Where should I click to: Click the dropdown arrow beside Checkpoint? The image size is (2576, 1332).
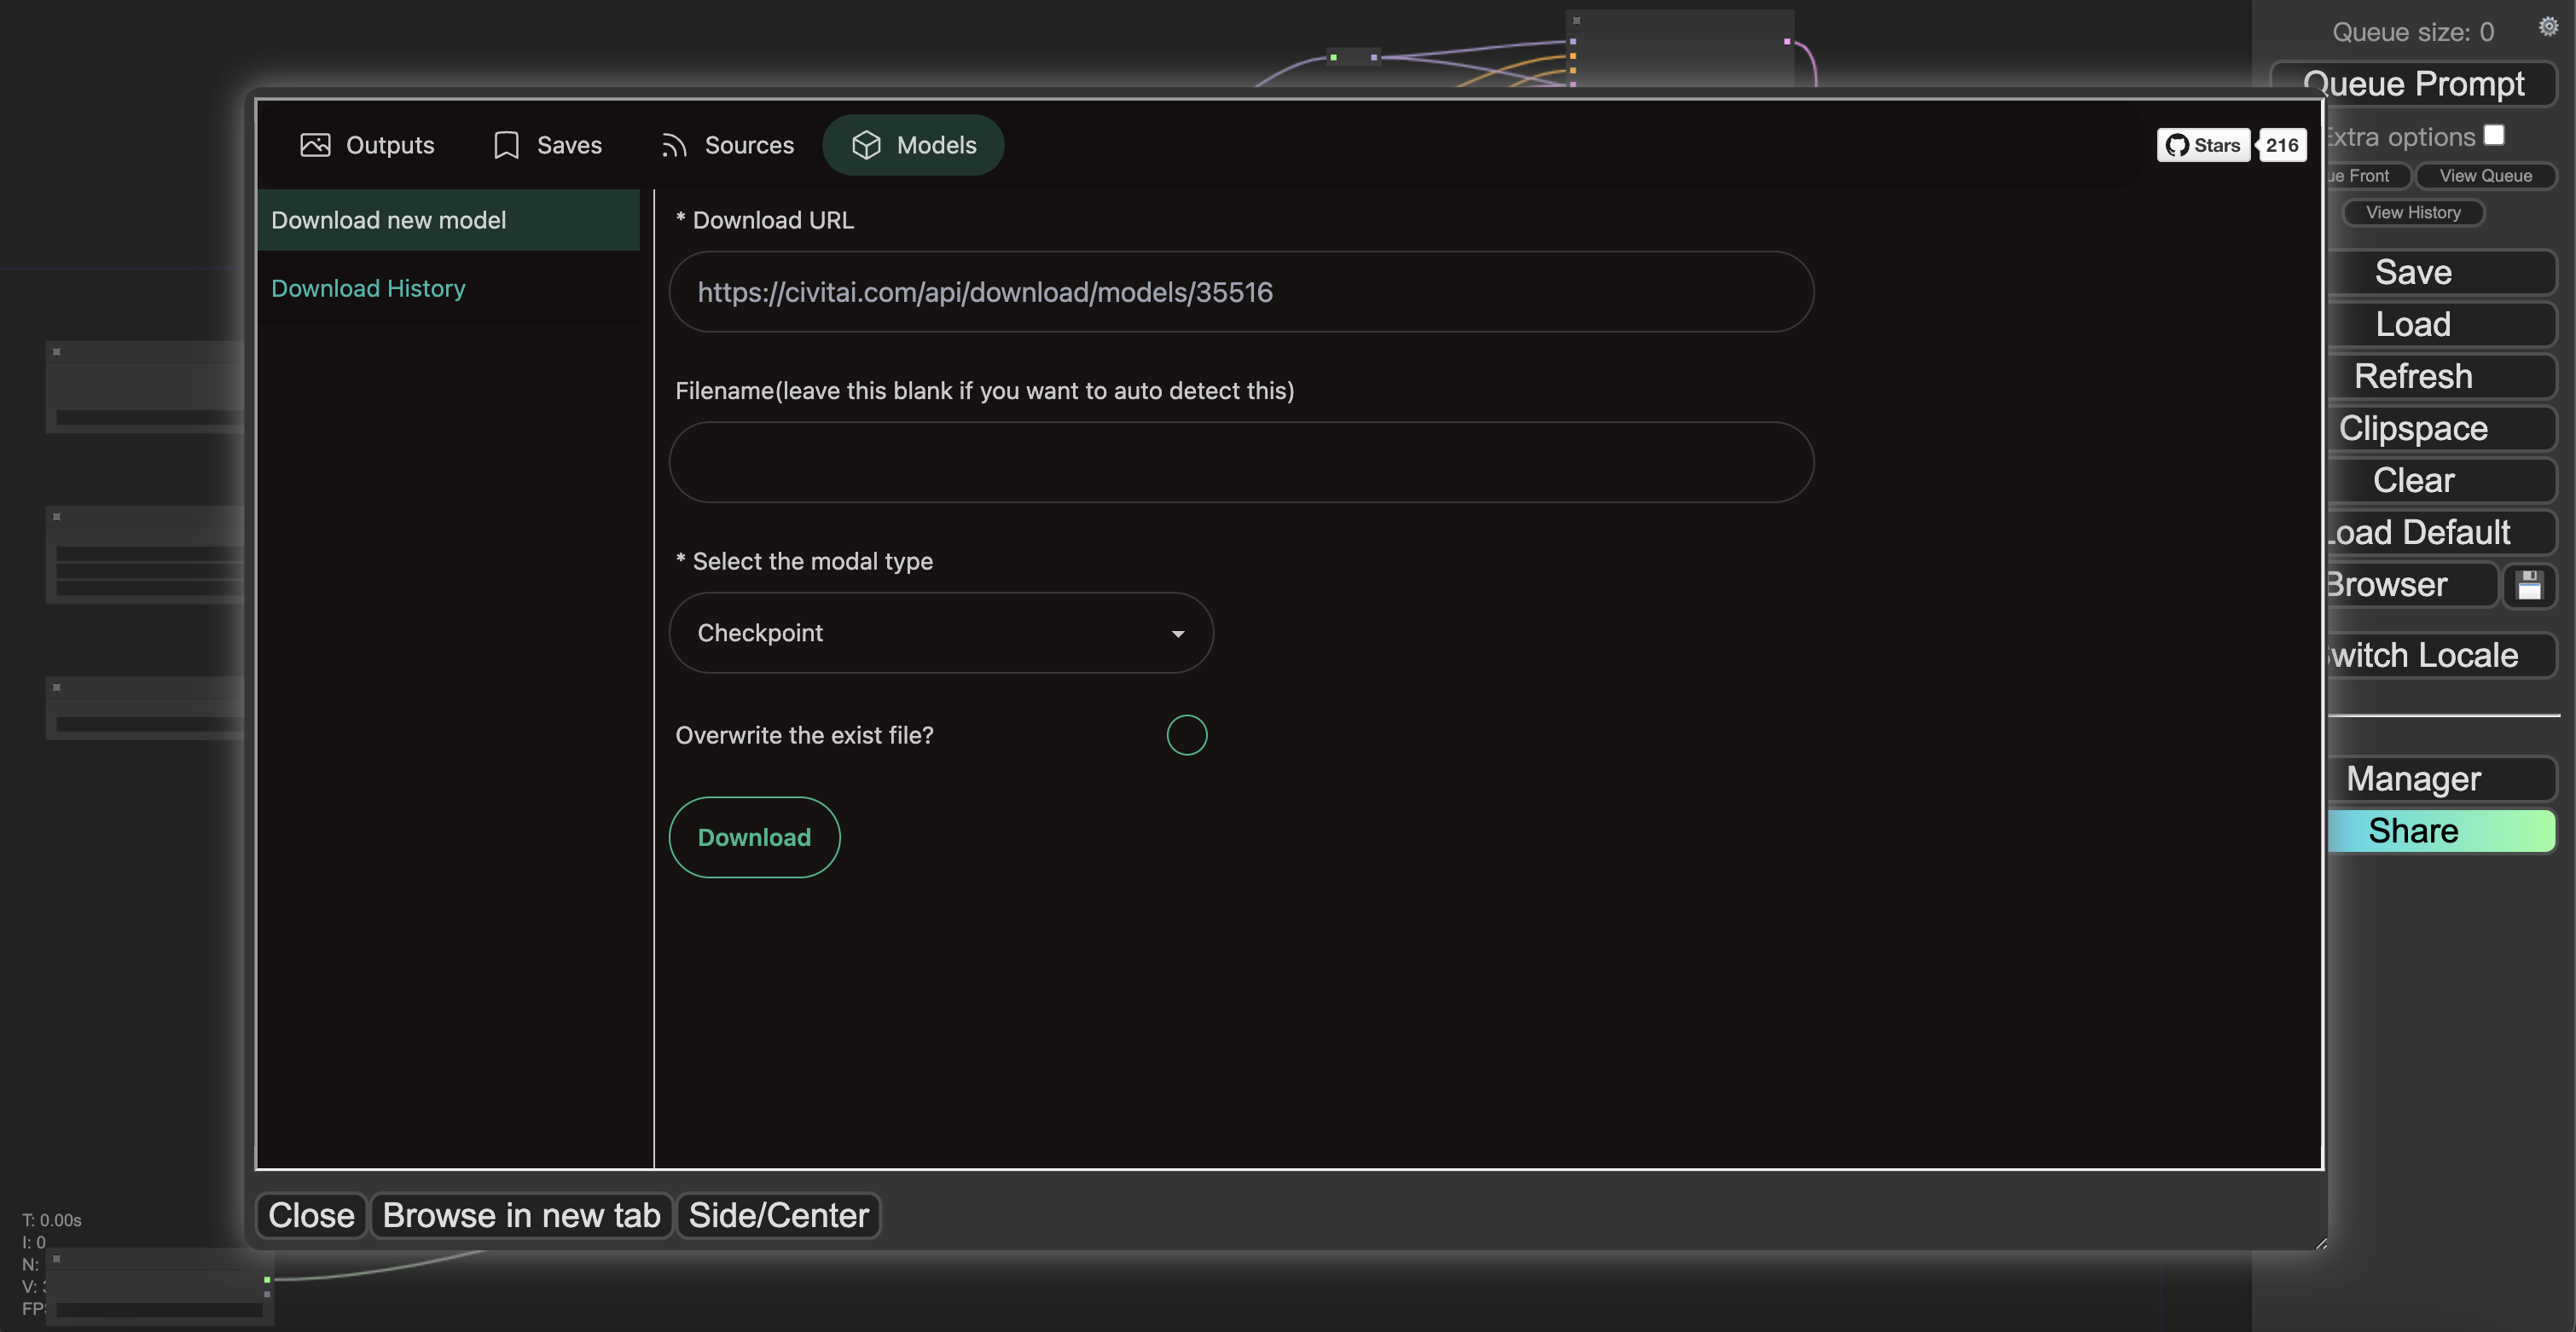(x=1177, y=634)
